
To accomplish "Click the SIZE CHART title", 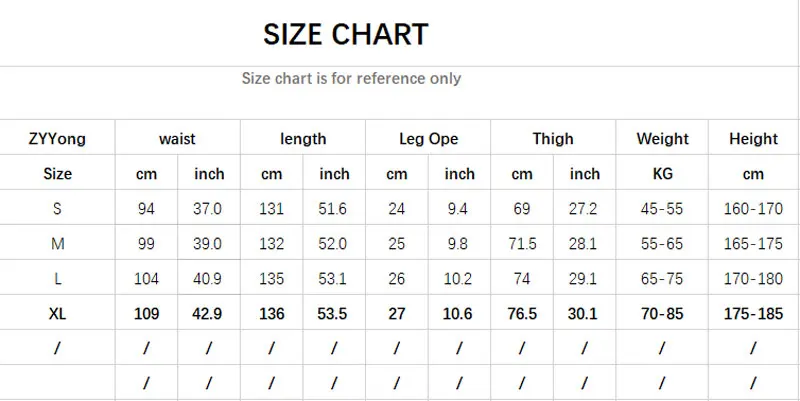I will pos(345,35).
